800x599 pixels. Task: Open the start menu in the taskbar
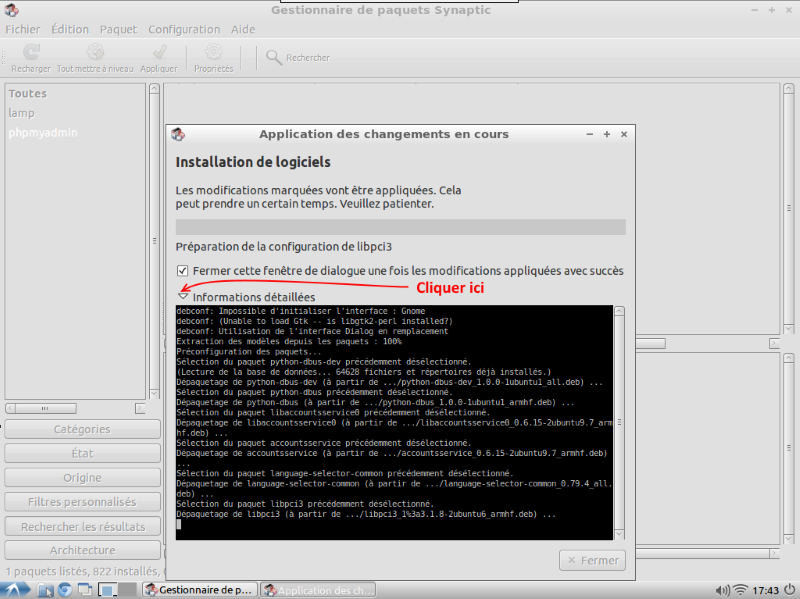coord(13,590)
